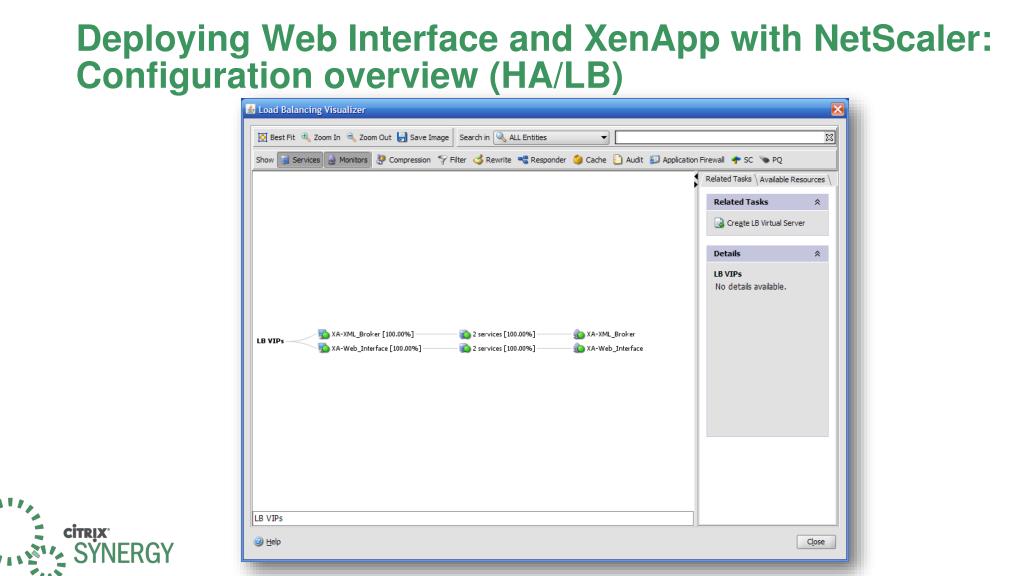Close the Load Balancing Visualizer window
The width and height of the screenshot is (1024, 576).
(838, 110)
